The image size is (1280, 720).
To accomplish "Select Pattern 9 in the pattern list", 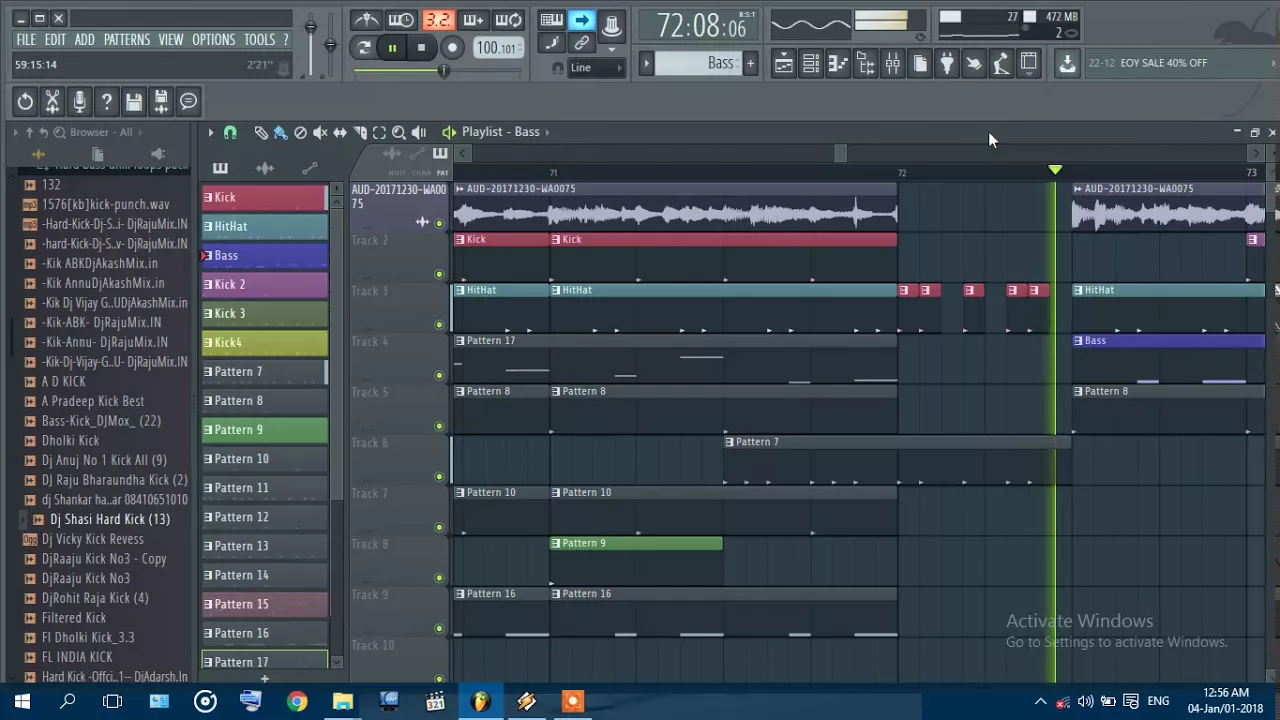I will (x=264, y=430).
